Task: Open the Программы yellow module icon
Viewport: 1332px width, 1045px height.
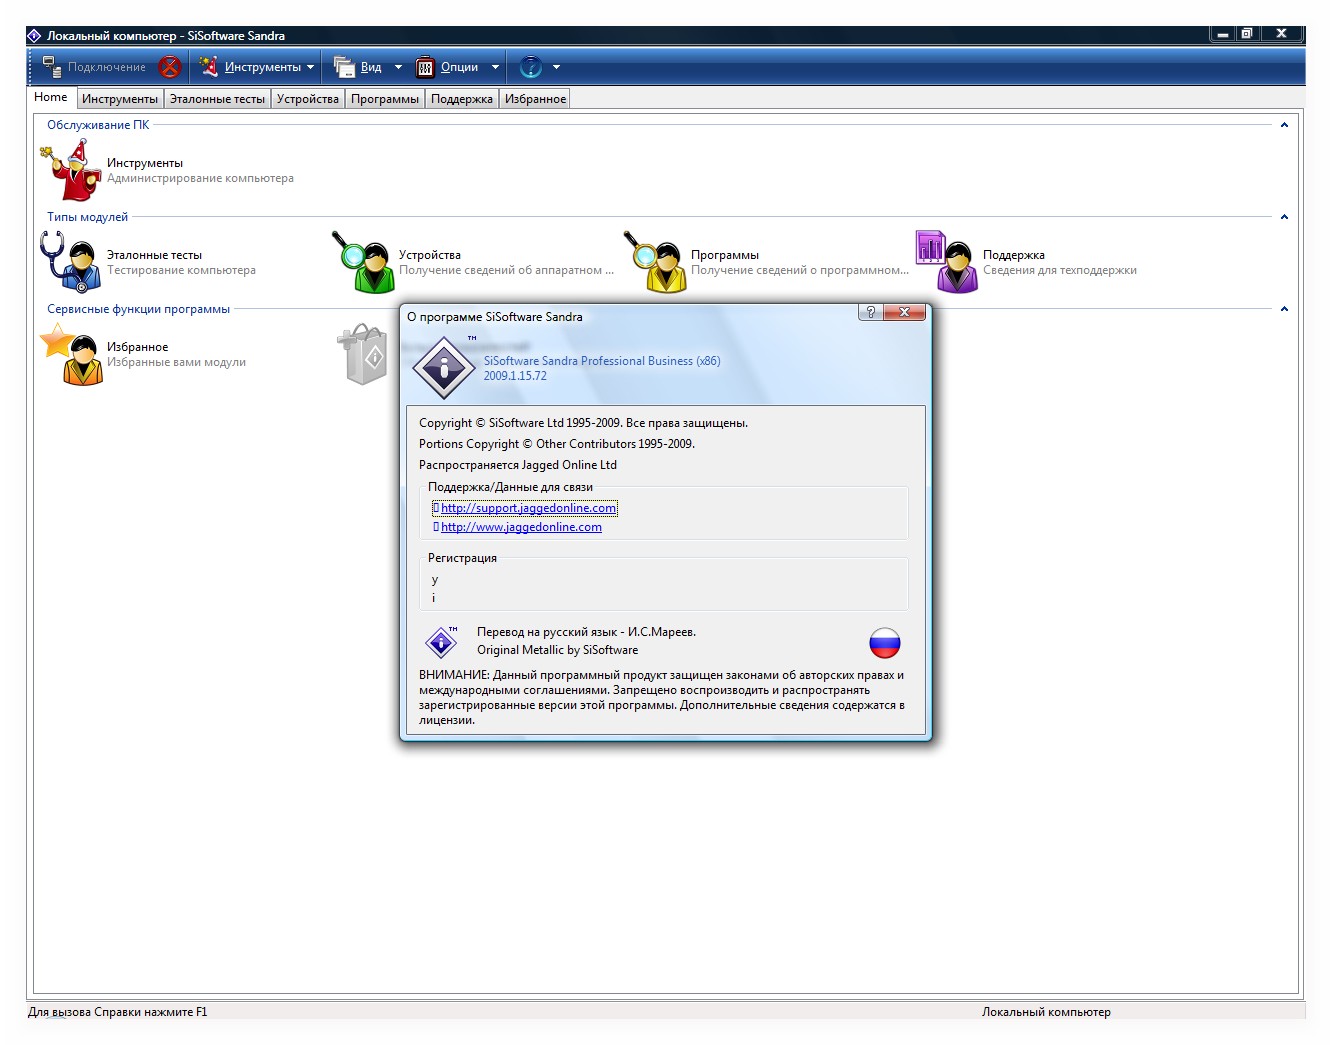Action: (655, 262)
